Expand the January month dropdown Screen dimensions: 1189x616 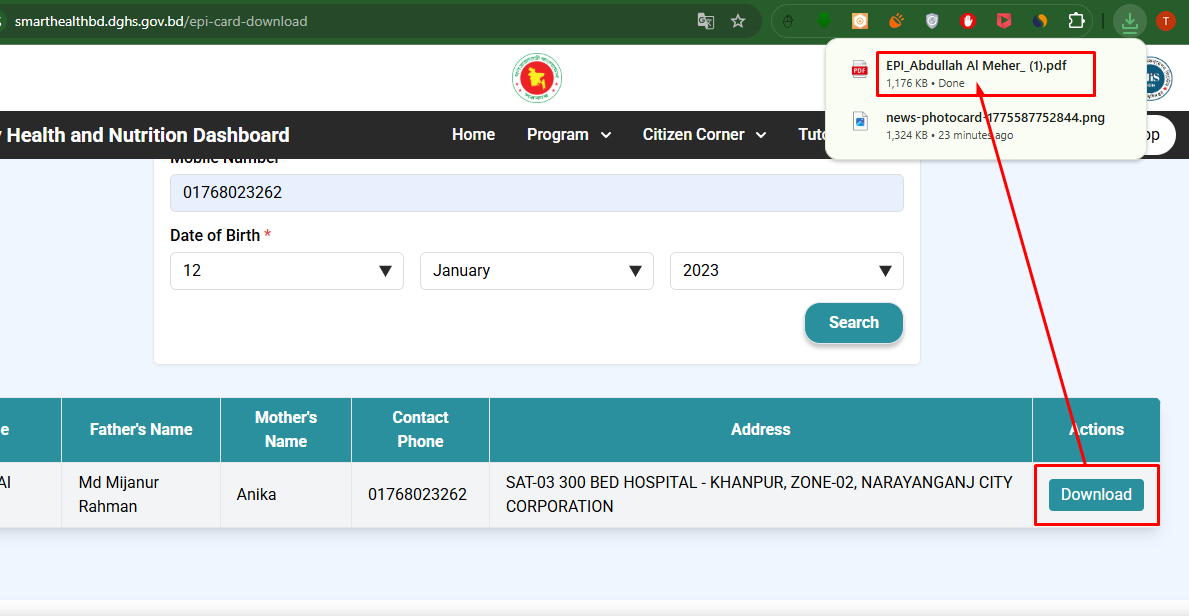tap(536, 271)
